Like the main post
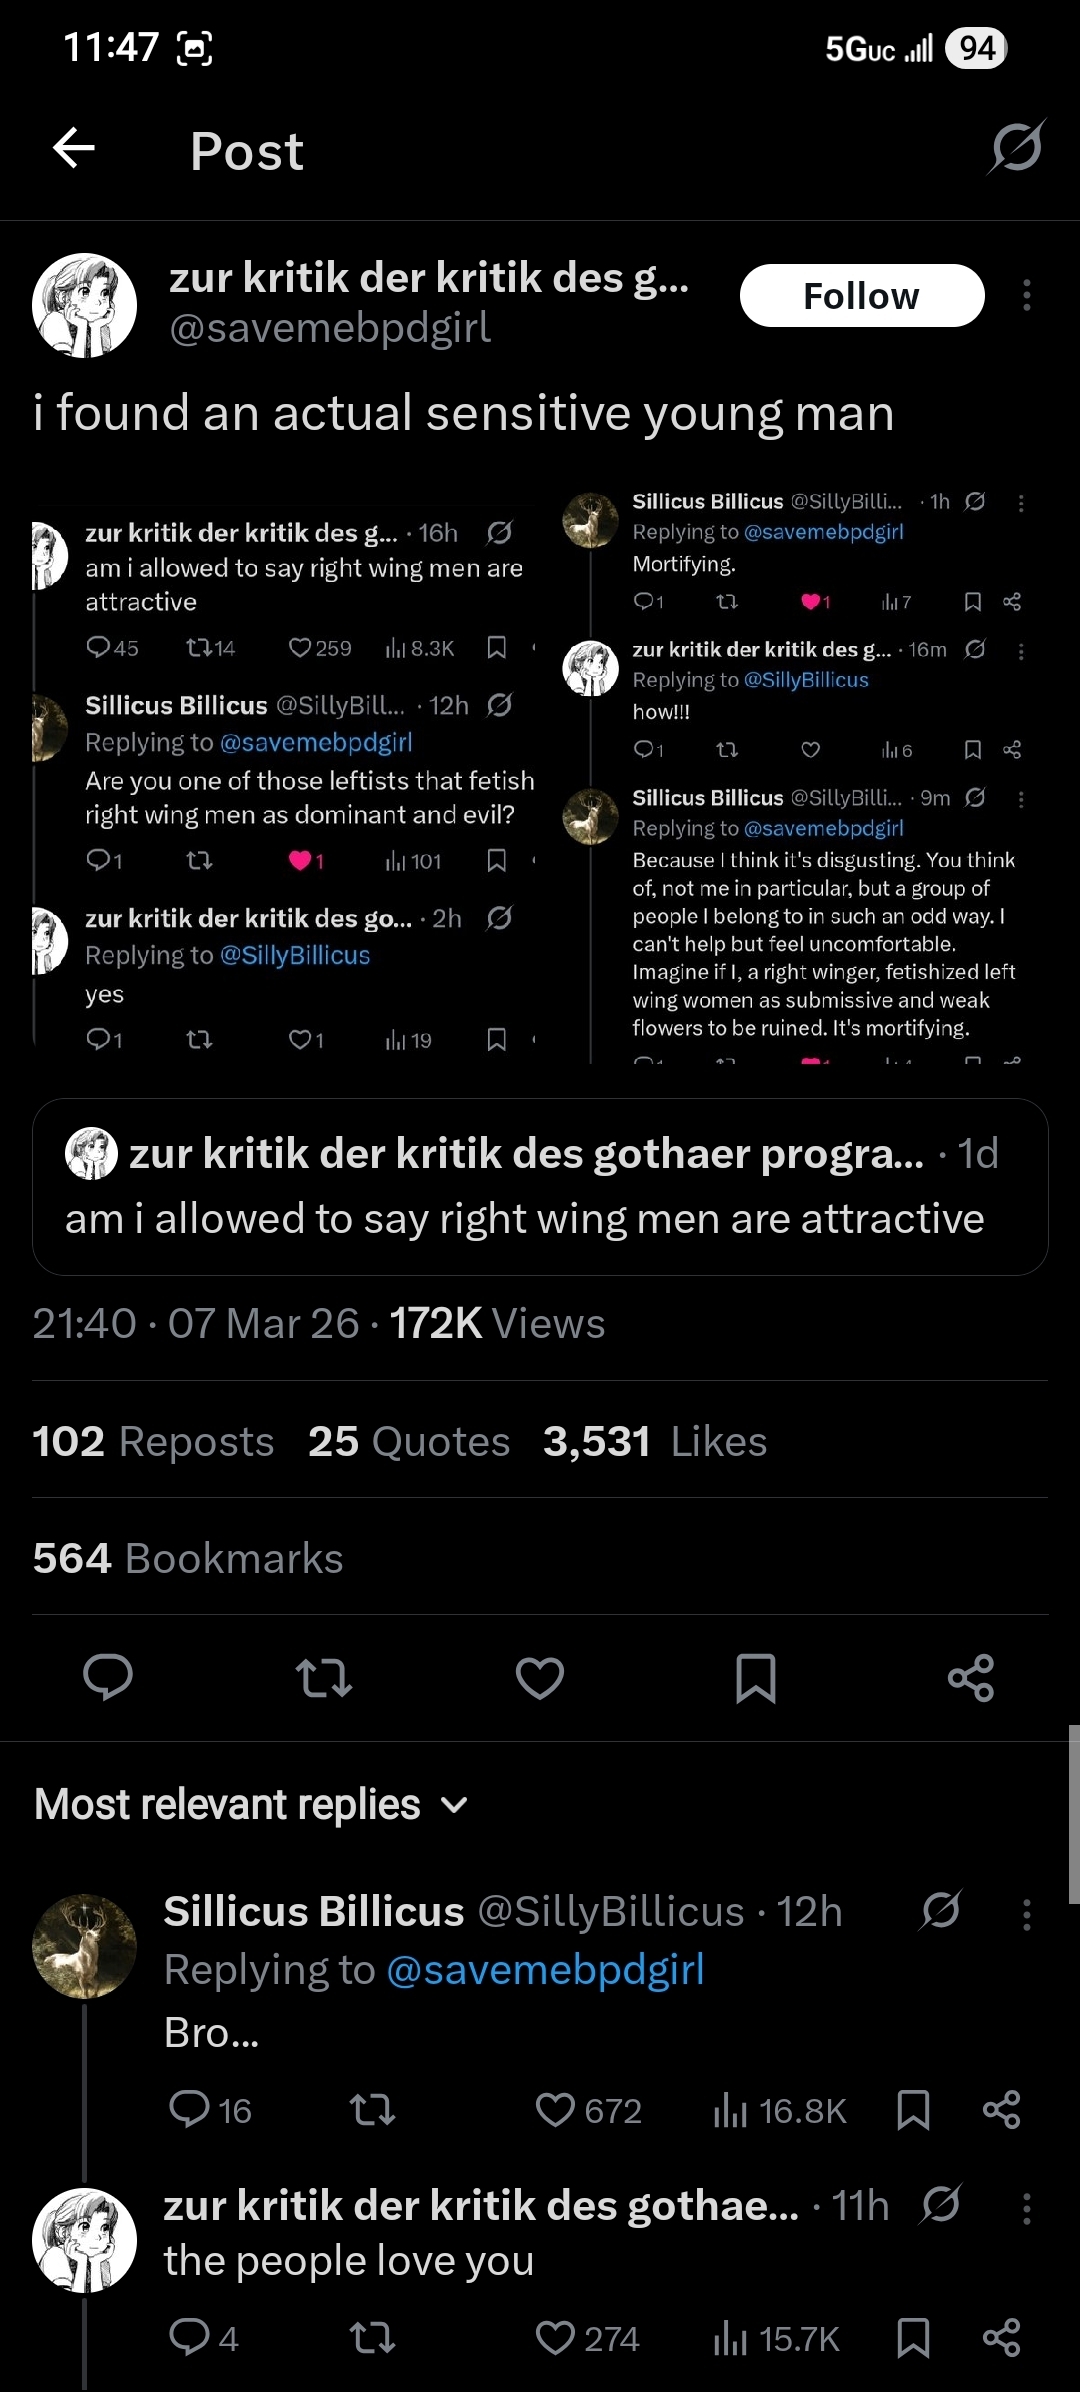The image size is (1080, 2392). pyautogui.click(x=540, y=1677)
